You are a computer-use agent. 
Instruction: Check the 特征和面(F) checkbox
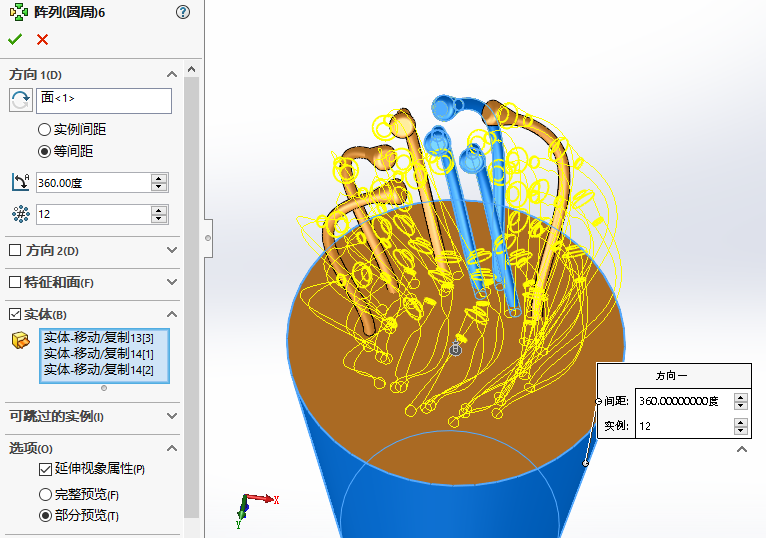(14, 282)
